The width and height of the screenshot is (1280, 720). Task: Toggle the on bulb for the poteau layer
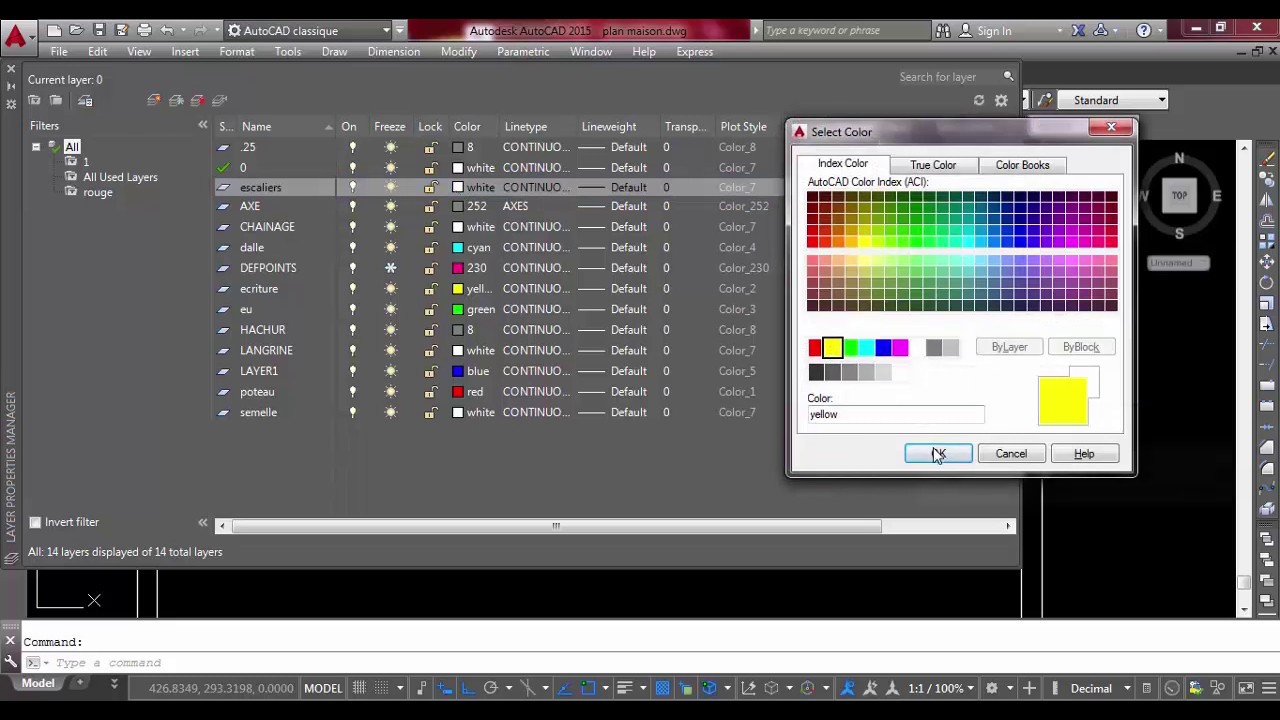pyautogui.click(x=352, y=392)
